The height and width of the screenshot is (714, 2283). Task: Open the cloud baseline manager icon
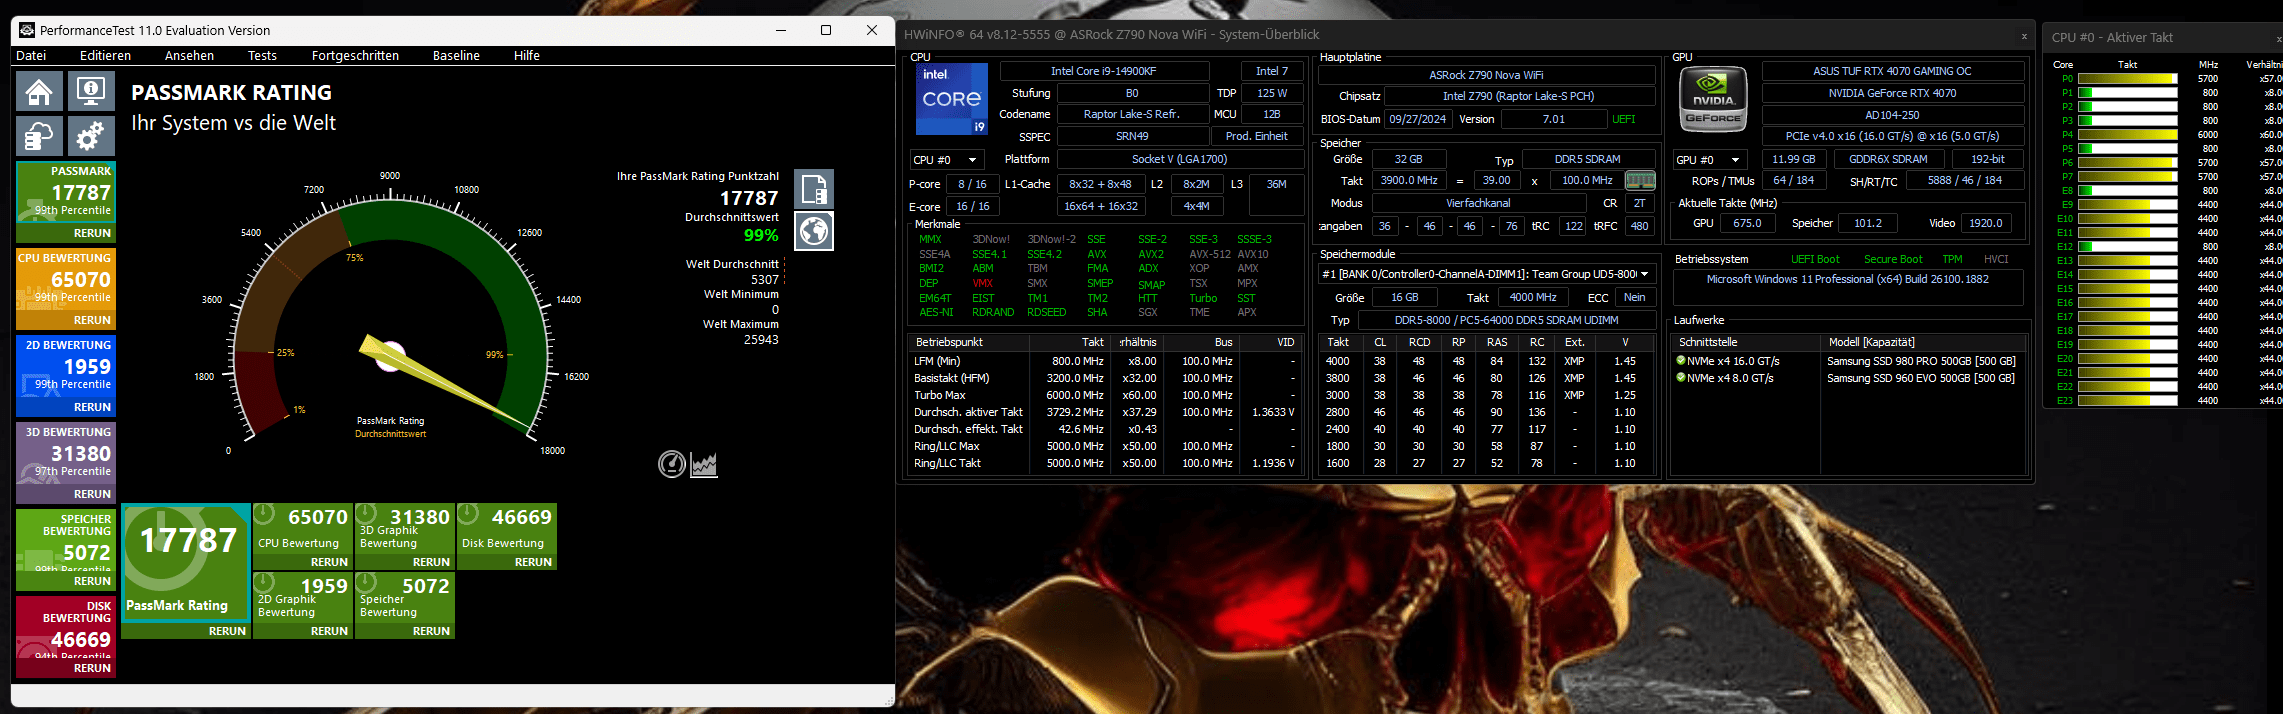[x=39, y=136]
